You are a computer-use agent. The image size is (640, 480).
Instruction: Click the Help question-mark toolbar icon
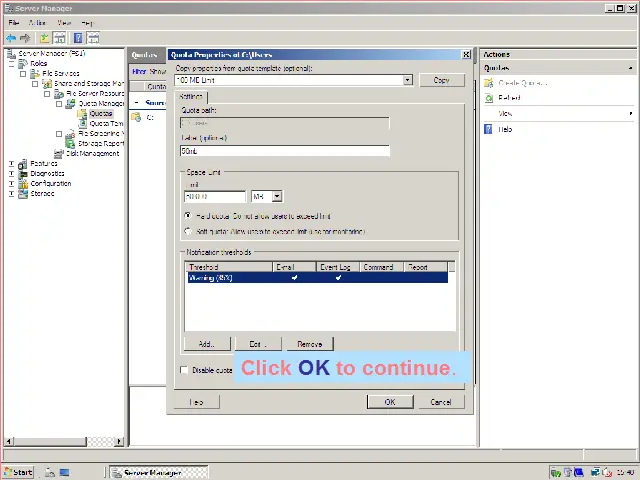(x=78, y=38)
